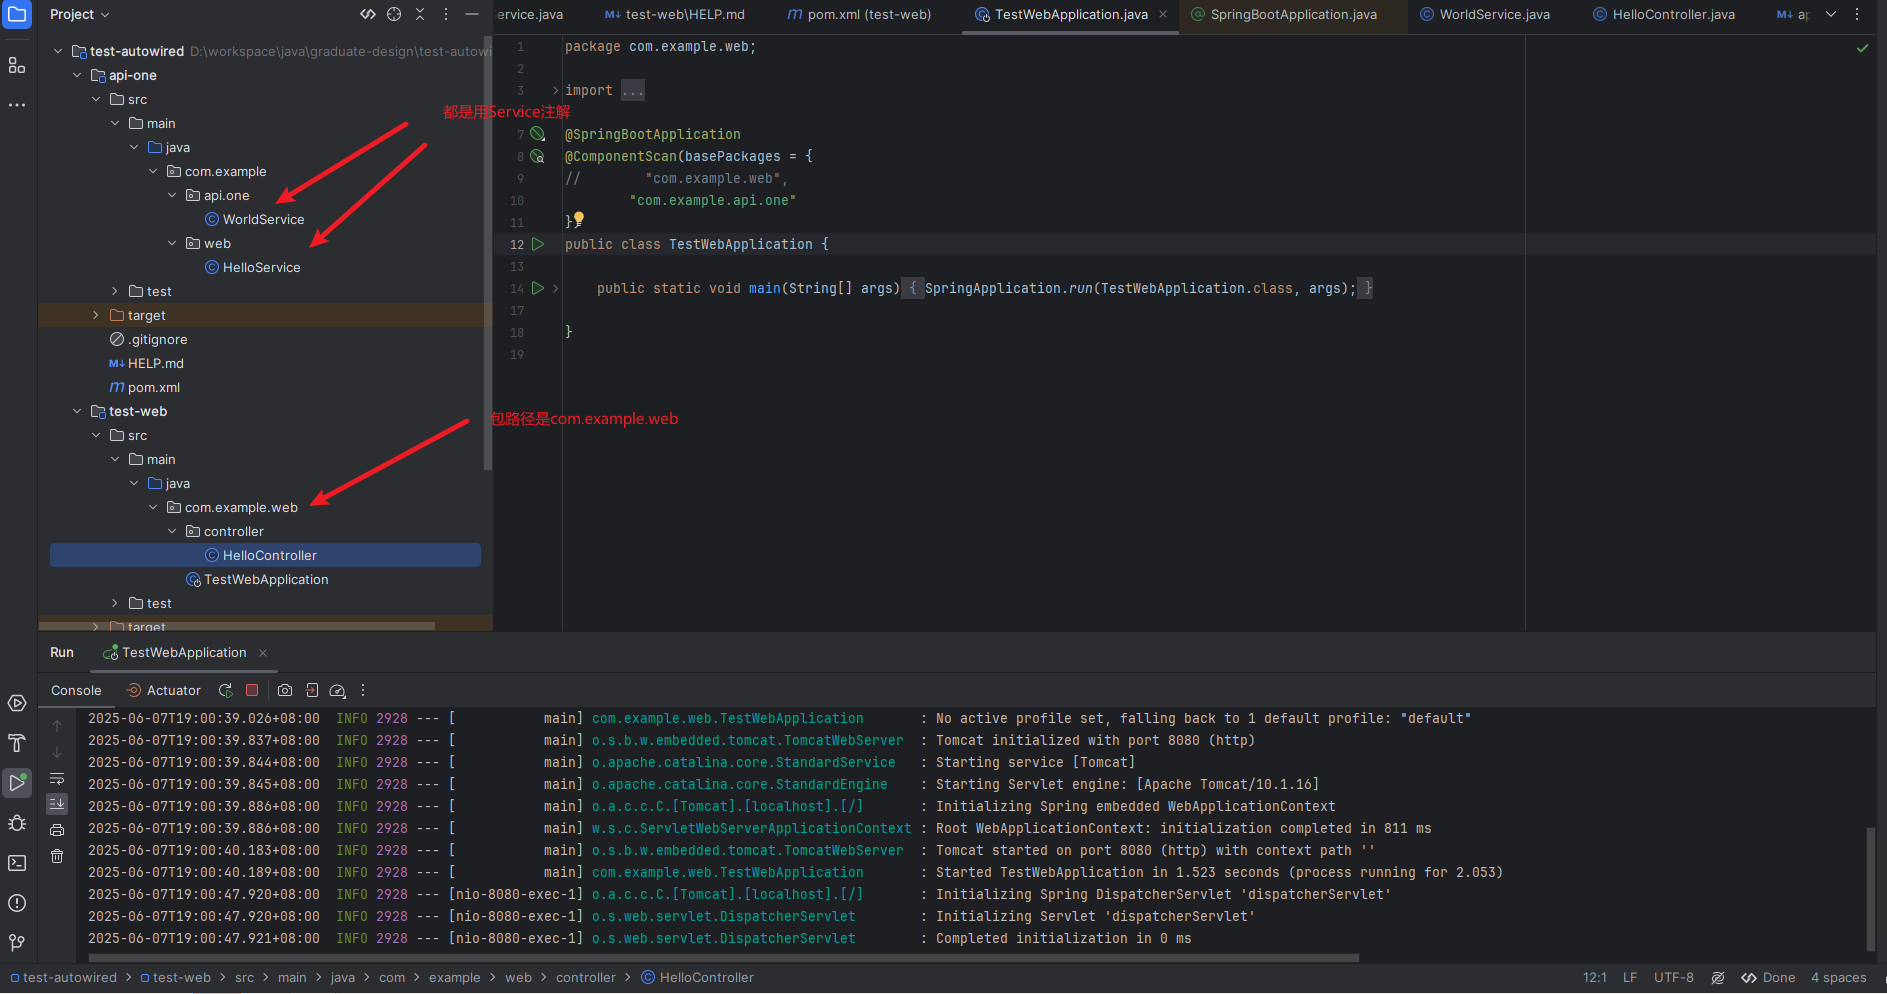Click the camera snapshot icon in Run toolbar
The height and width of the screenshot is (994, 1887).
click(x=285, y=690)
